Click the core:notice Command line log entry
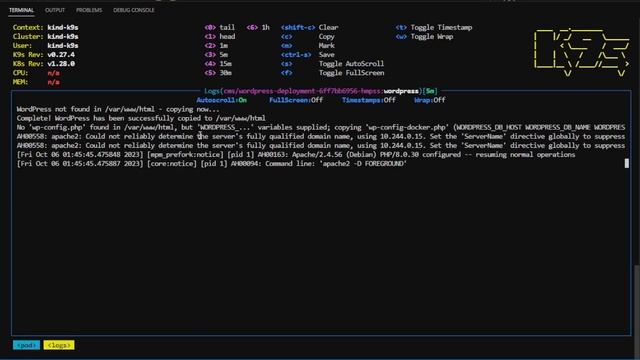 (x=212, y=163)
